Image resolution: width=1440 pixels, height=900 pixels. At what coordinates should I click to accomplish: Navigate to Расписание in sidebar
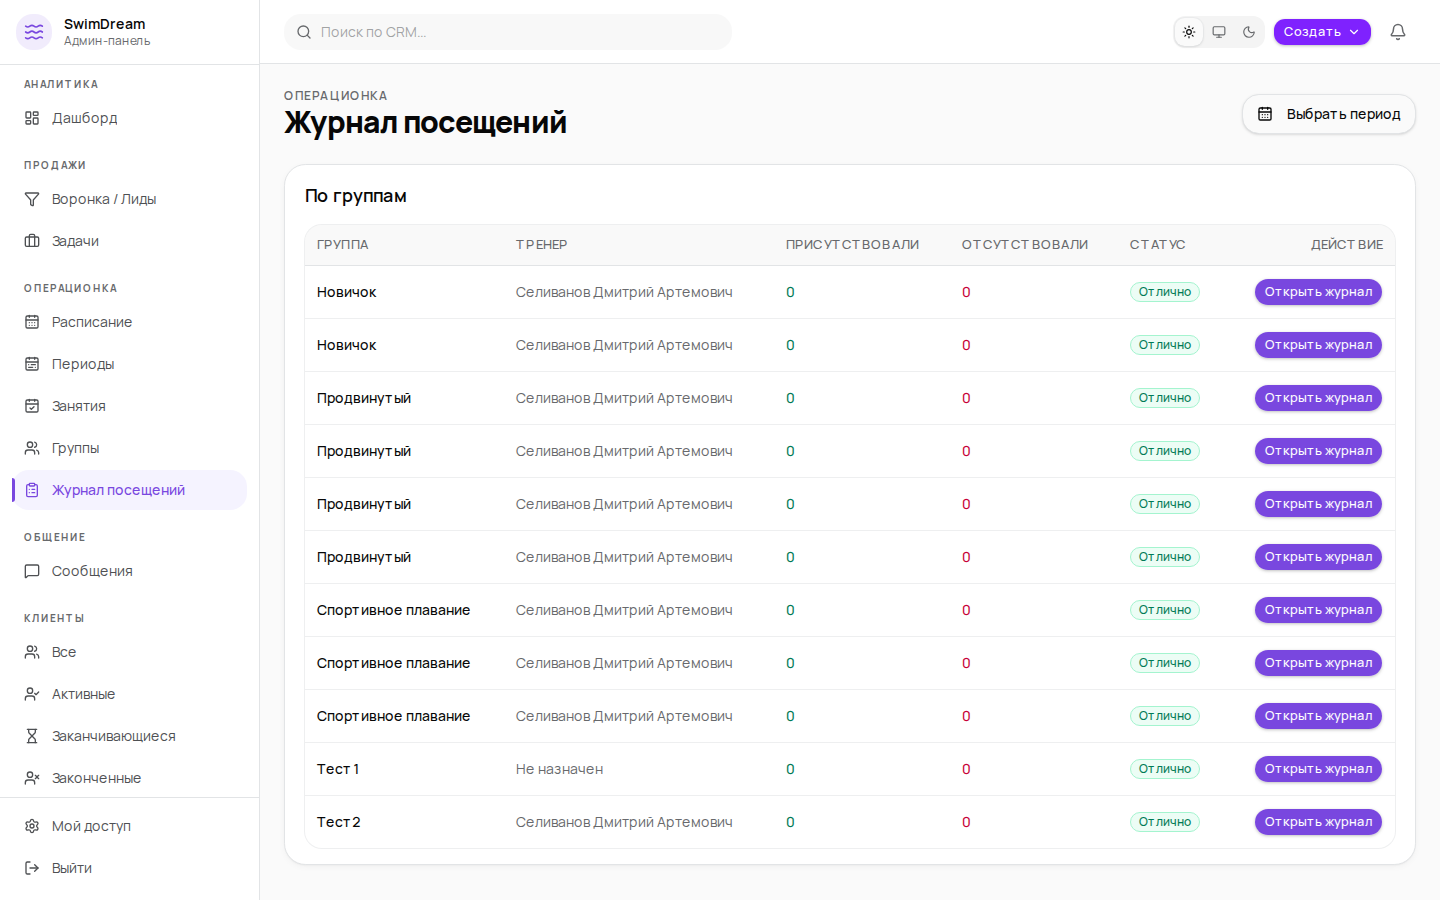coord(130,322)
